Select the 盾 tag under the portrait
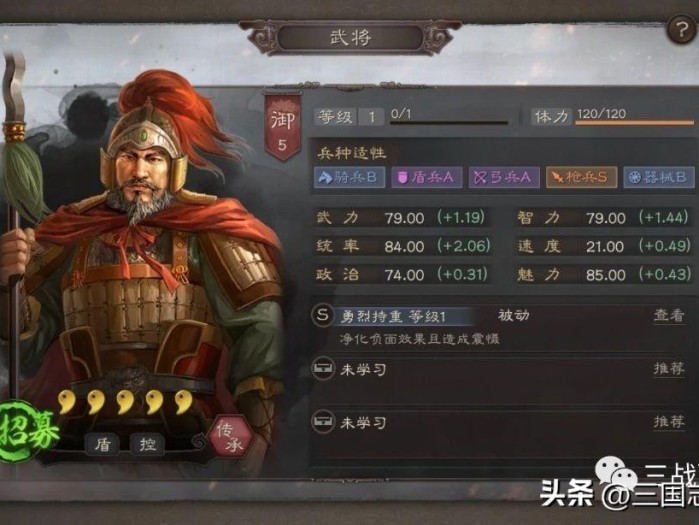Viewport: 699px width, 525px height. click(x=103, y=444)
